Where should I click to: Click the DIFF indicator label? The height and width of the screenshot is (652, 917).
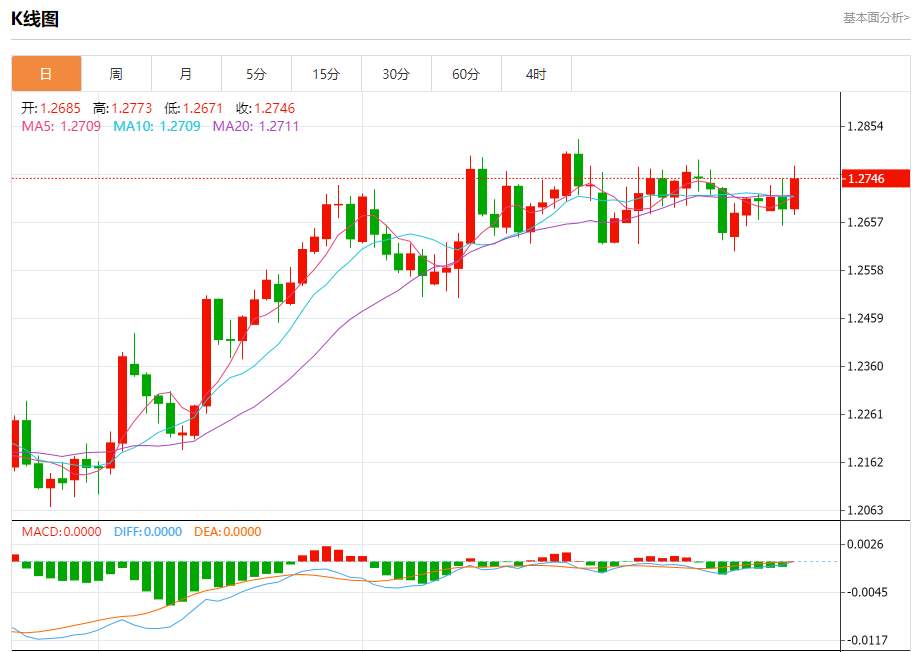click(x=147, y=532)
